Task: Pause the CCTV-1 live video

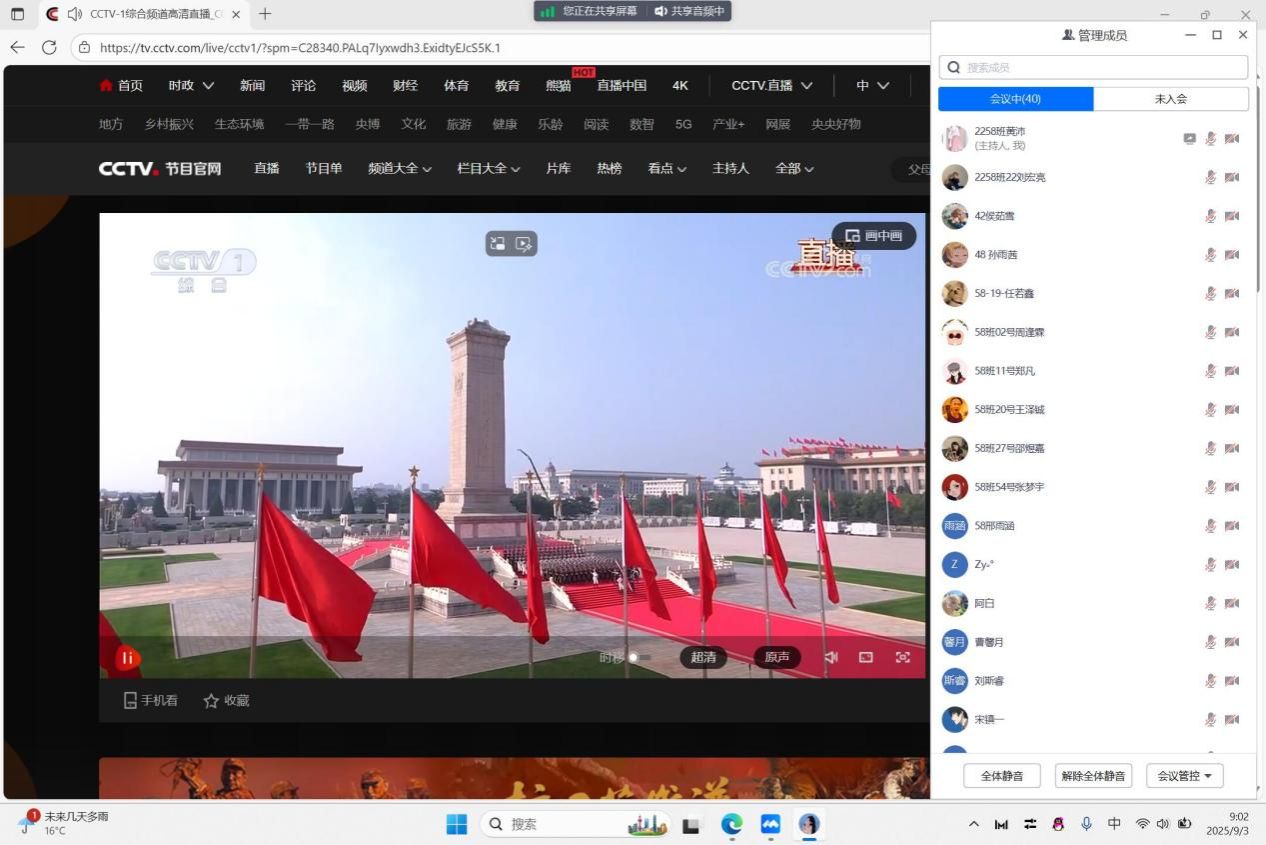Action: [127, 658]
